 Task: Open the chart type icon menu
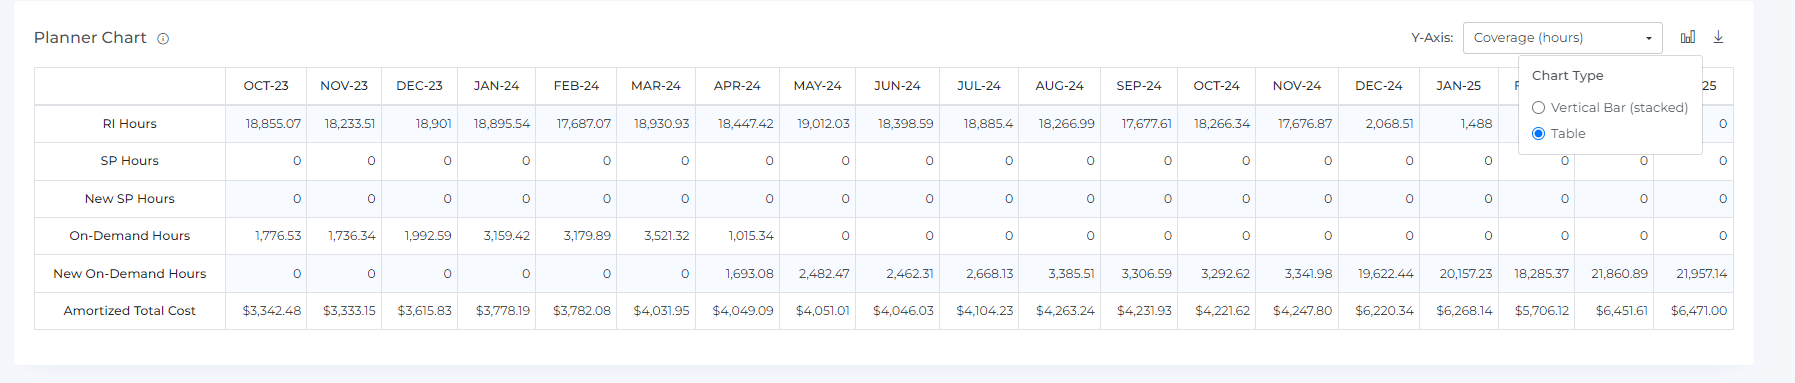1688,37
